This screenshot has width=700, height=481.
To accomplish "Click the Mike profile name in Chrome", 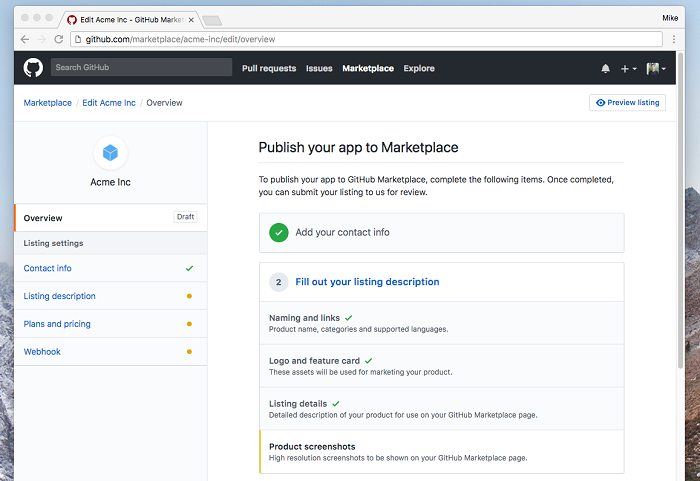I will point(670,18).
